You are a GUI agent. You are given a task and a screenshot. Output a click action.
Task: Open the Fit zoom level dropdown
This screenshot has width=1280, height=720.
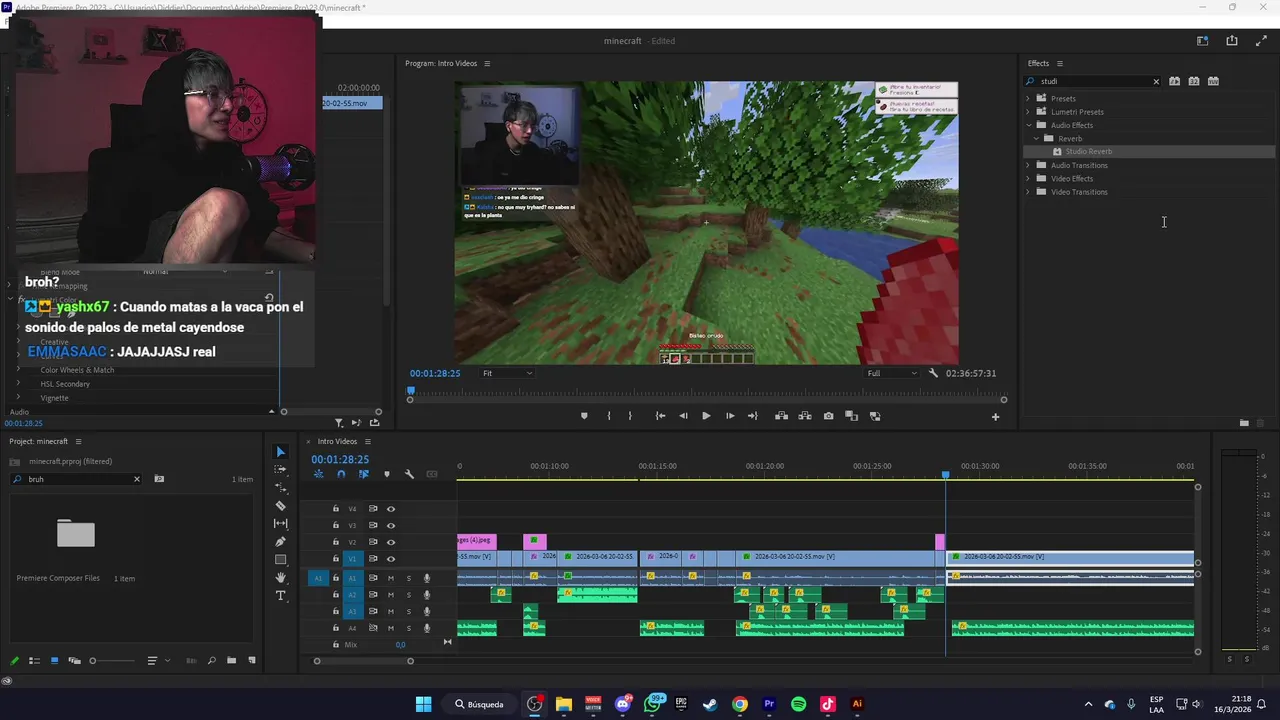click(x=507, y=373)
